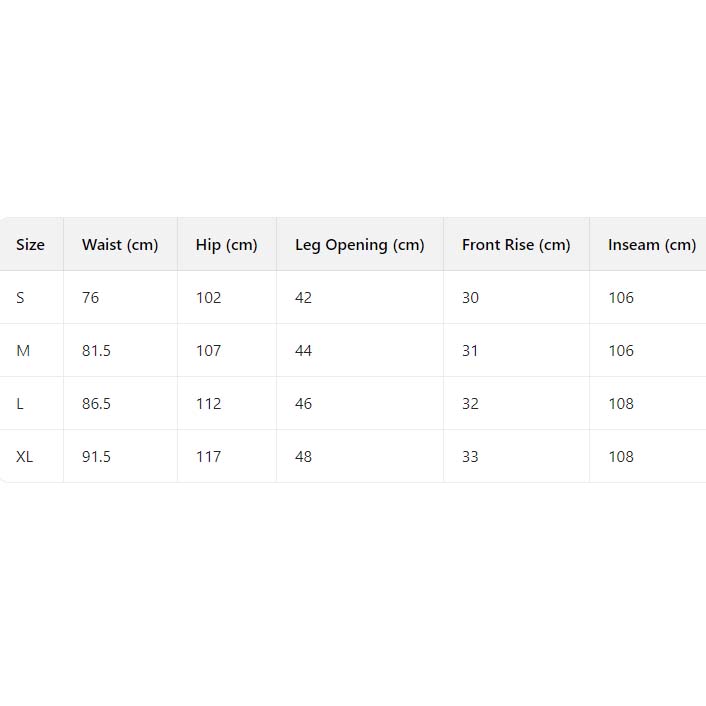Select leg opening value 48

(x=304, y=457)
